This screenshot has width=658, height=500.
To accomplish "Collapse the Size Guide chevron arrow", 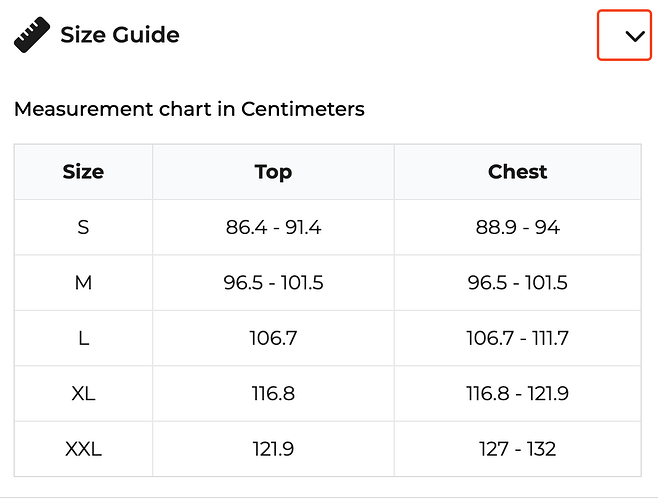I will click(x=635, y=36).
